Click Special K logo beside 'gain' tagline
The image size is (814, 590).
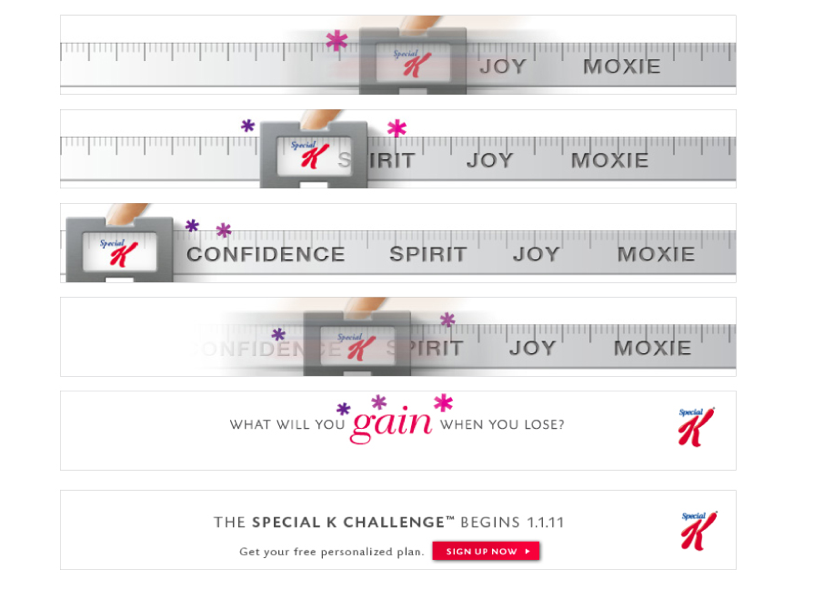tap(696, 427)
